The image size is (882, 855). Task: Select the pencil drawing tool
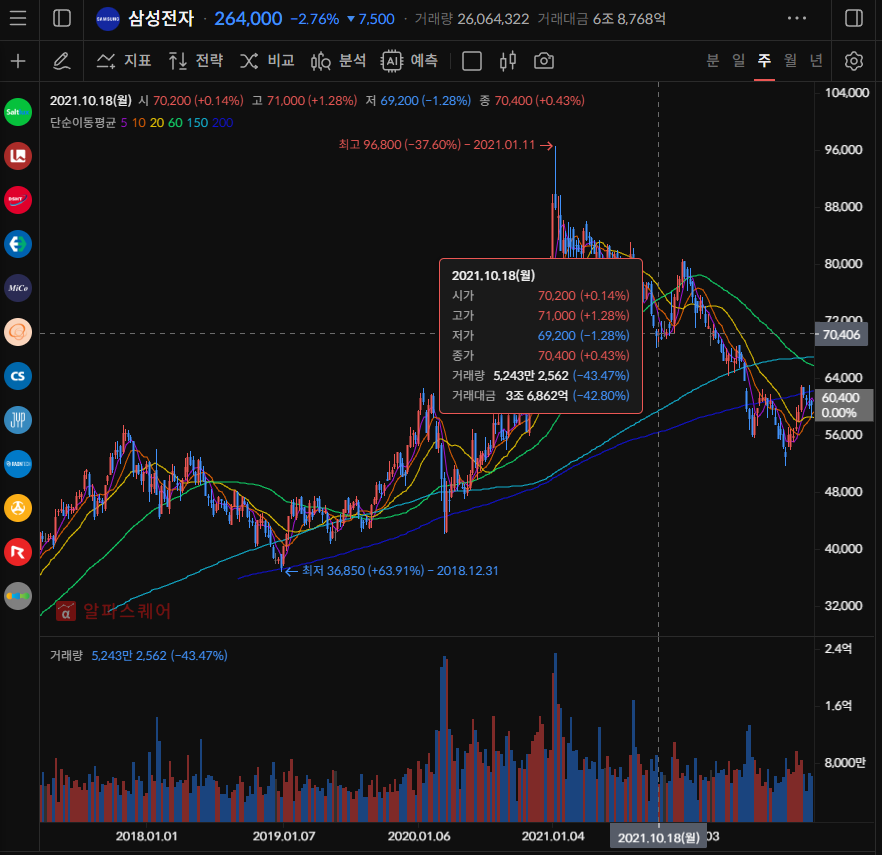click(x=62, y=61)
